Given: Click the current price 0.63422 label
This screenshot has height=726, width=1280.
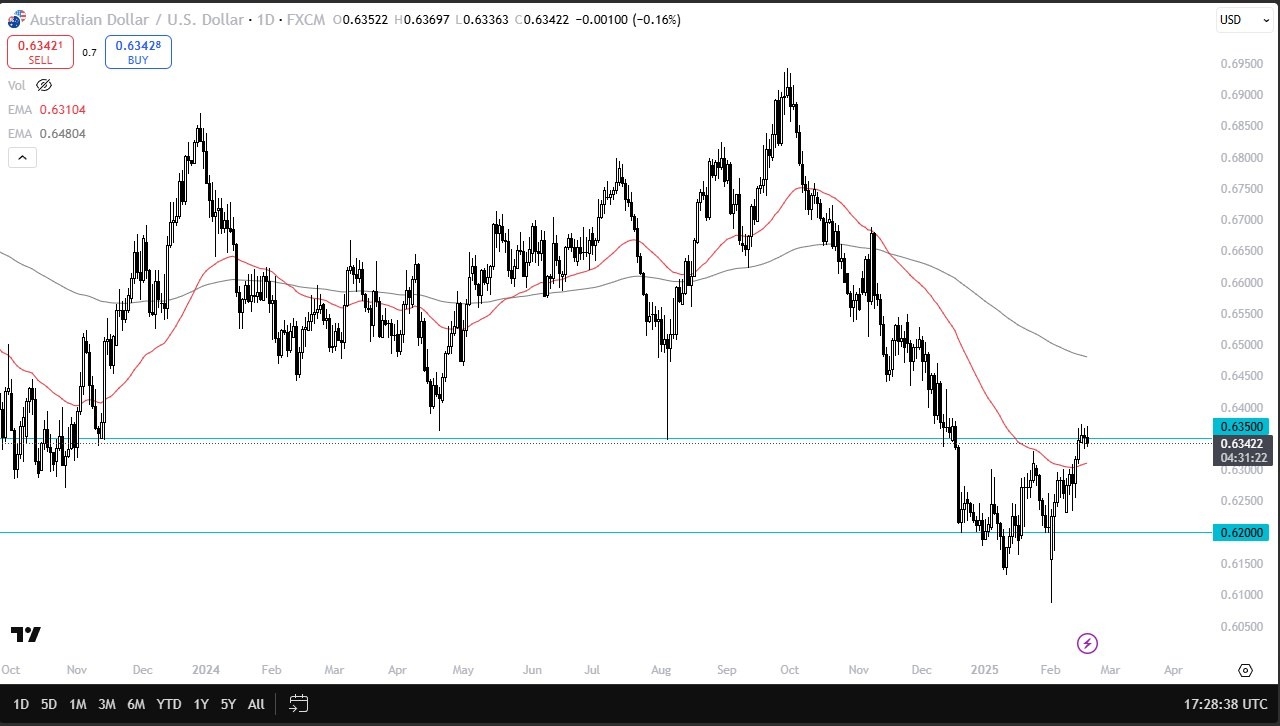Looking at the screenshot, I should pos(1241,443).
